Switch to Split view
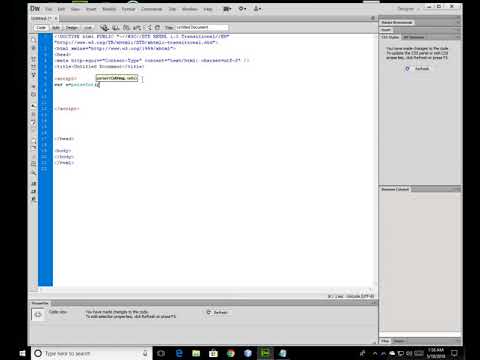Viewport: 480px width, 360px height. (x=56, y=28)
